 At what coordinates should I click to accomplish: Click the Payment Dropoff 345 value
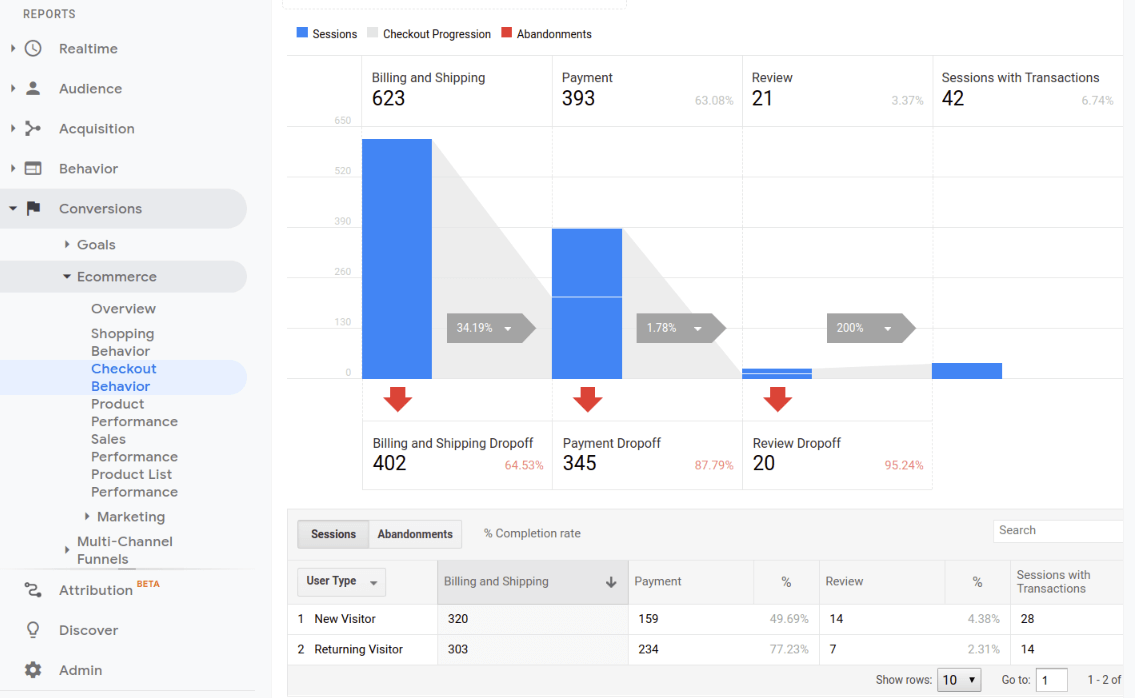(x=580, y=463)
